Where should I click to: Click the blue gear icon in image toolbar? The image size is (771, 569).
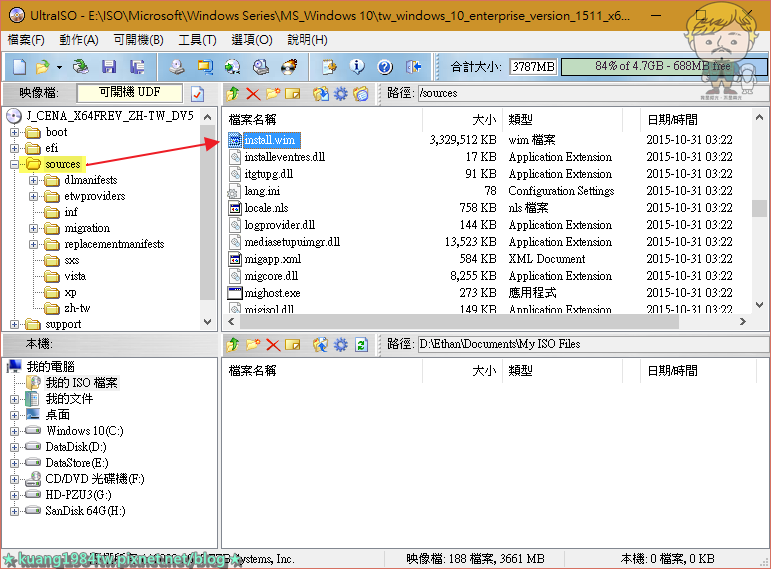[x=341, y=93]
